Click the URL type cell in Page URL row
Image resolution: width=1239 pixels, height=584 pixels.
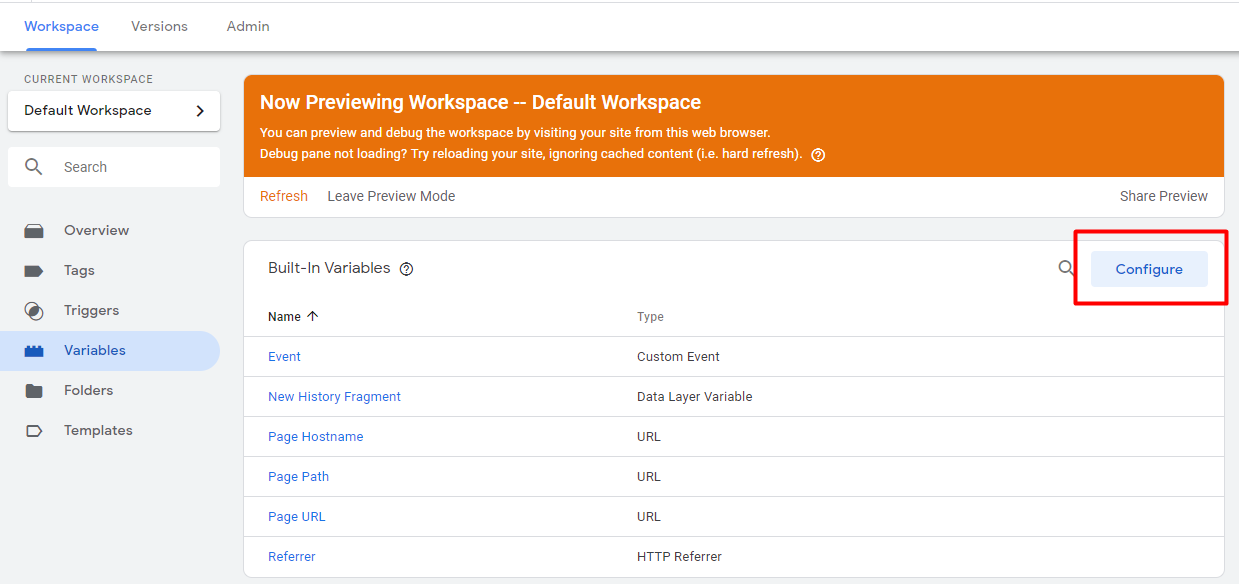(x=649, y=517)
